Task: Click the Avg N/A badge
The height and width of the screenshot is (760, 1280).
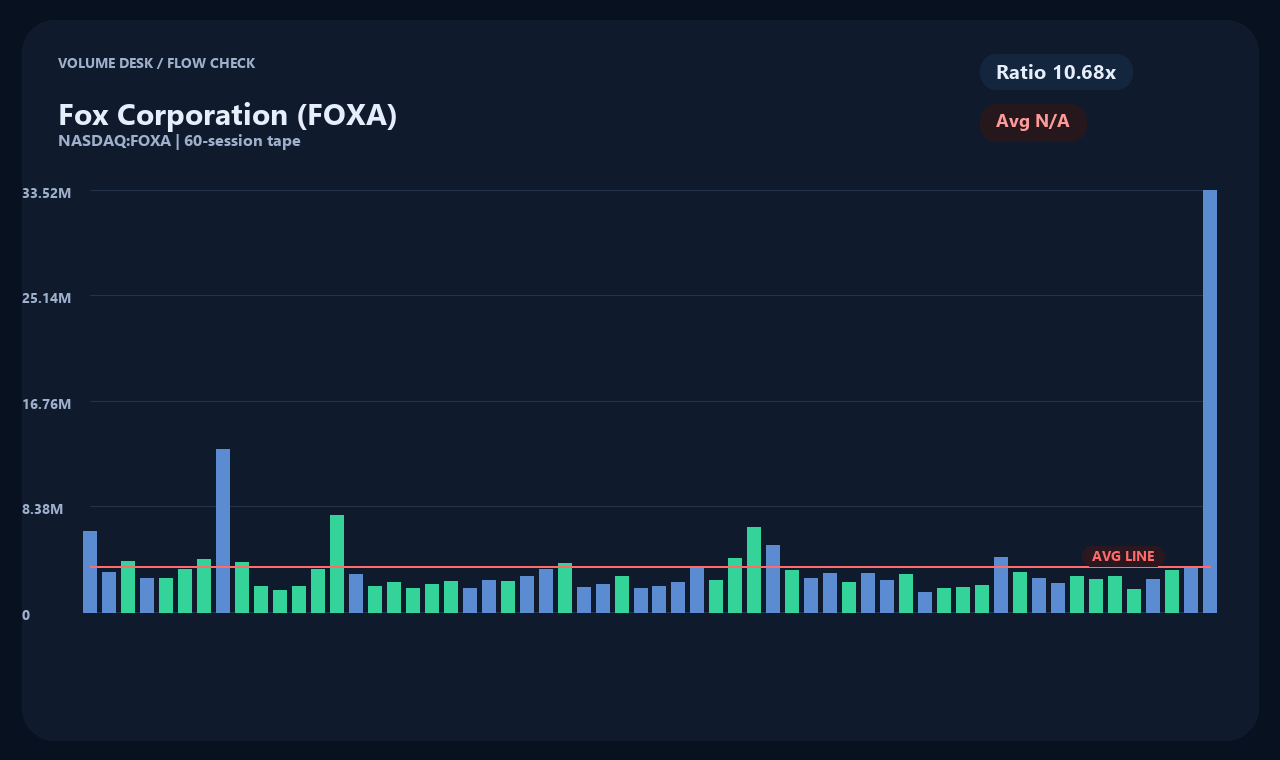Action: 1033,122
